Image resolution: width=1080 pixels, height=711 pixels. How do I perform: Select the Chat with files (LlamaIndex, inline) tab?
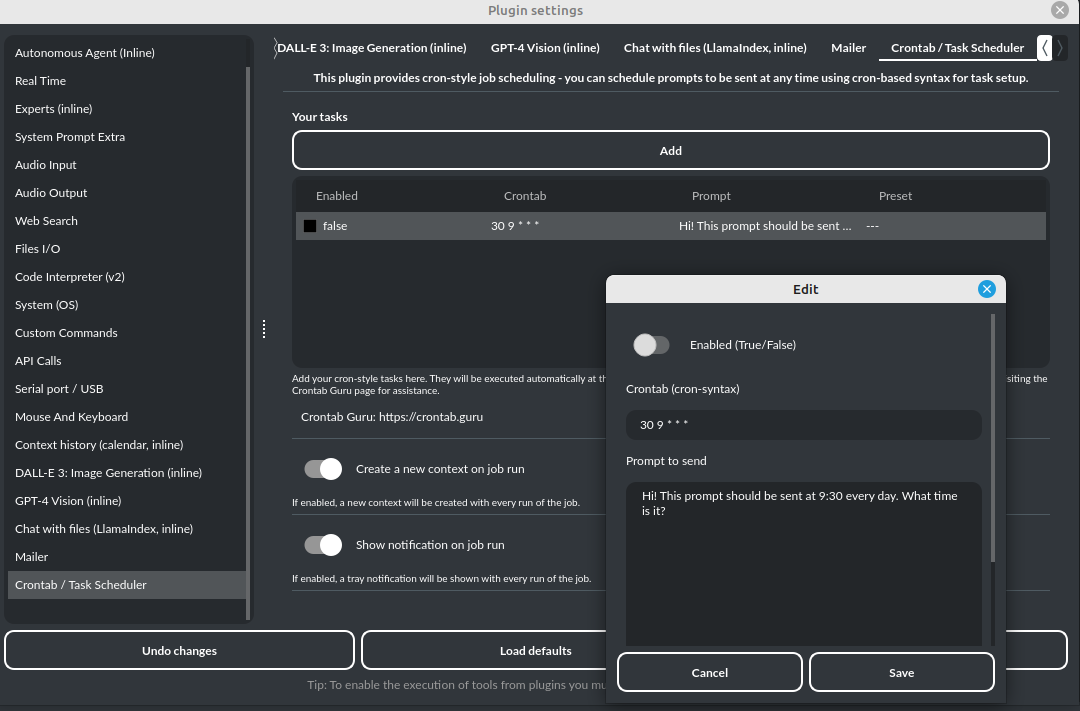pos(715,47)
